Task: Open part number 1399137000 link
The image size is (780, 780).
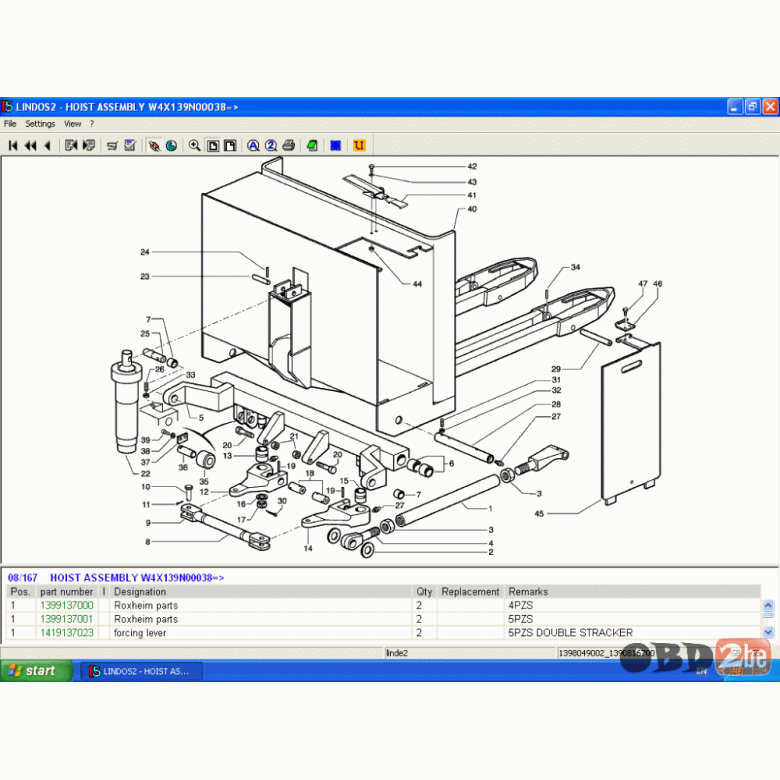Action: (x=67, y=605)
